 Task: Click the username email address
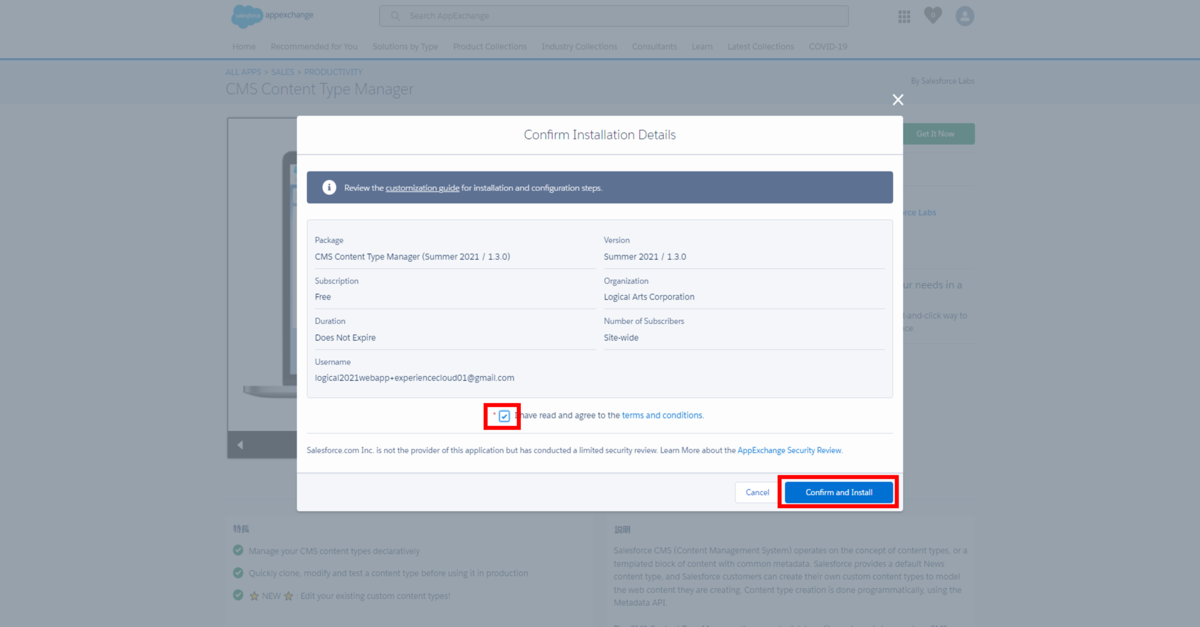415,378
